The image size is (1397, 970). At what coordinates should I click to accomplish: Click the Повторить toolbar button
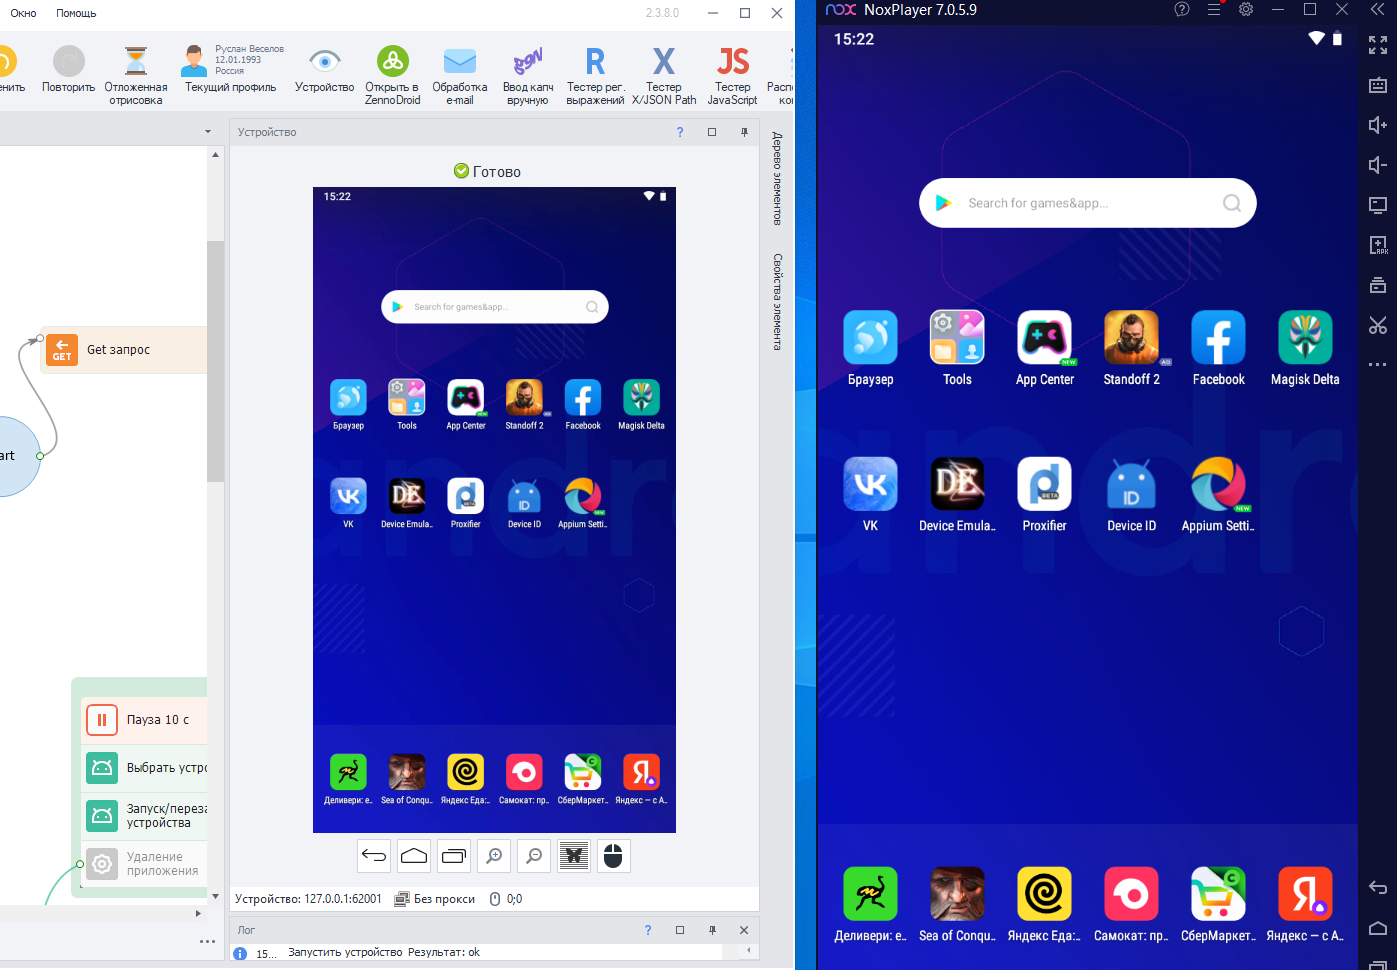point(69,70)
